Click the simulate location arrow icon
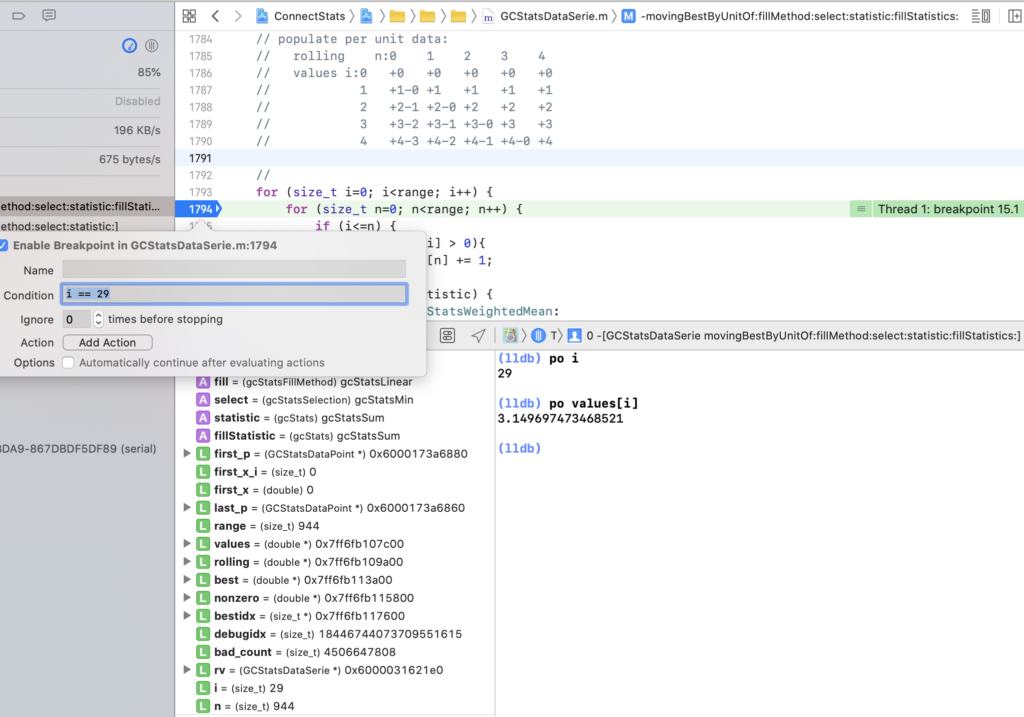This screenshot has width=1024, height=717. 479,335
